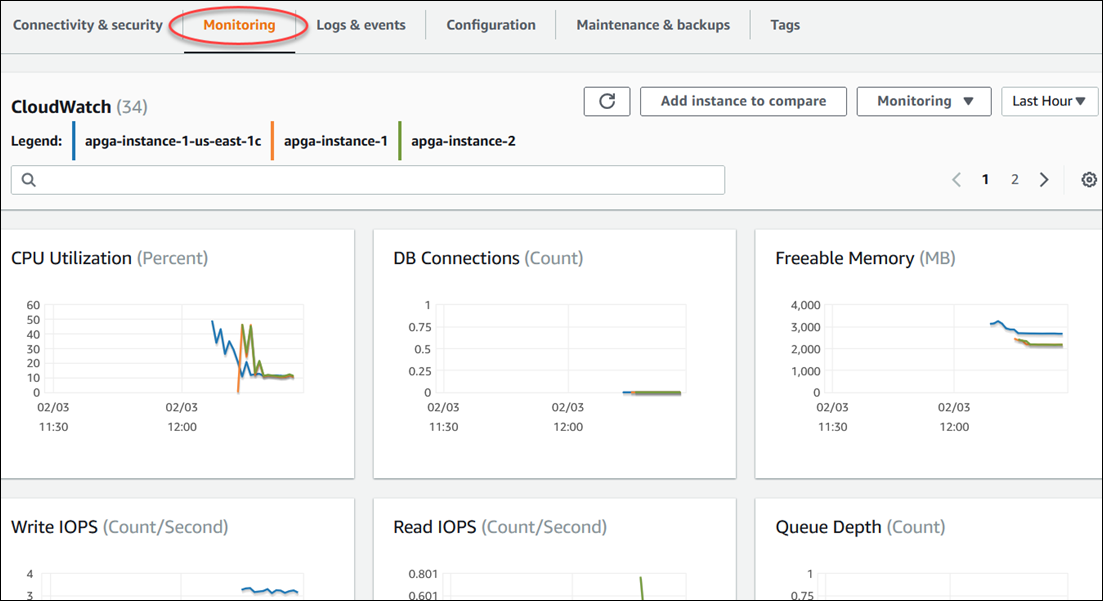Image resolution: width=1103 pixels, height=601 pixels.
Task: Click orange legend marker for apga-instance-1
Action: click(x=273, y=141)
